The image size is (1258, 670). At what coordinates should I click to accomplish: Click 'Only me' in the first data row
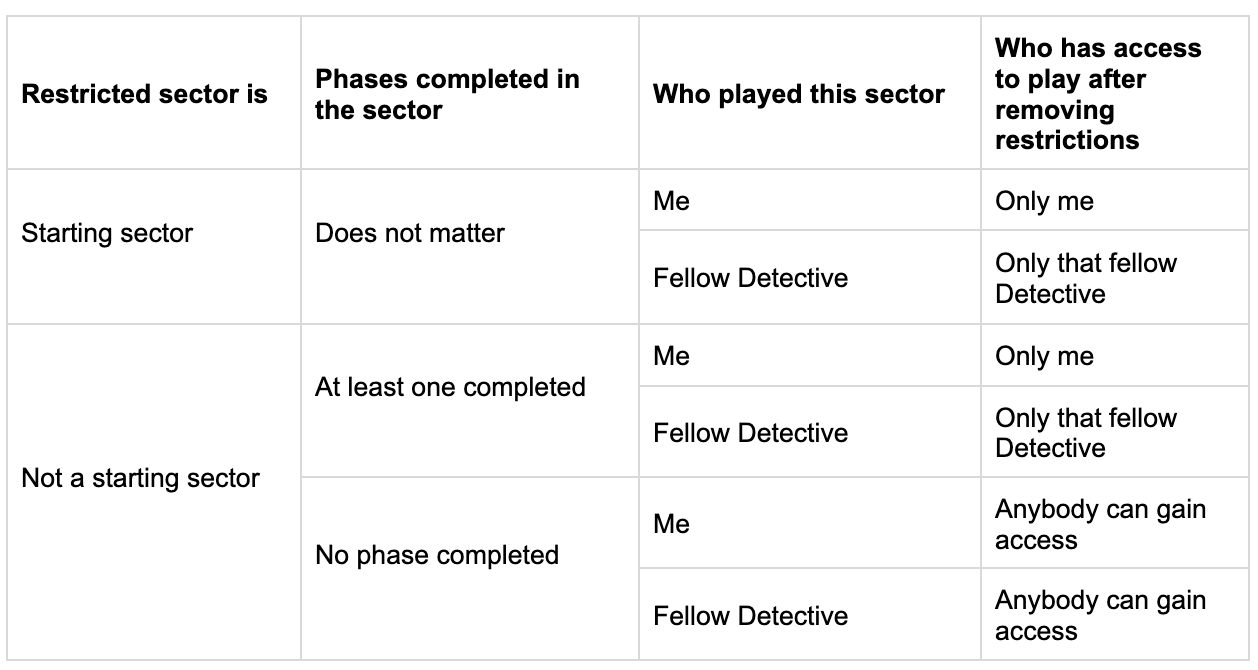[1044, 202]
